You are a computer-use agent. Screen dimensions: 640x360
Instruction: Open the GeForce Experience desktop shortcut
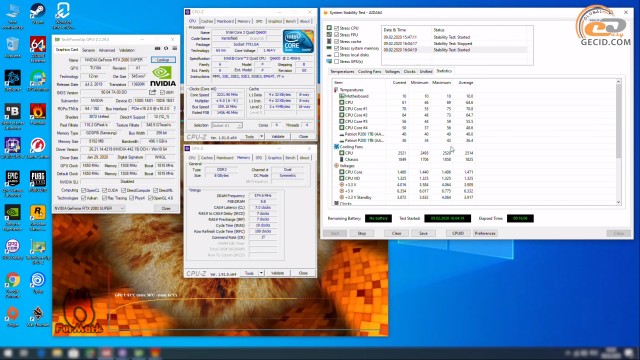(x=13, y=217)
